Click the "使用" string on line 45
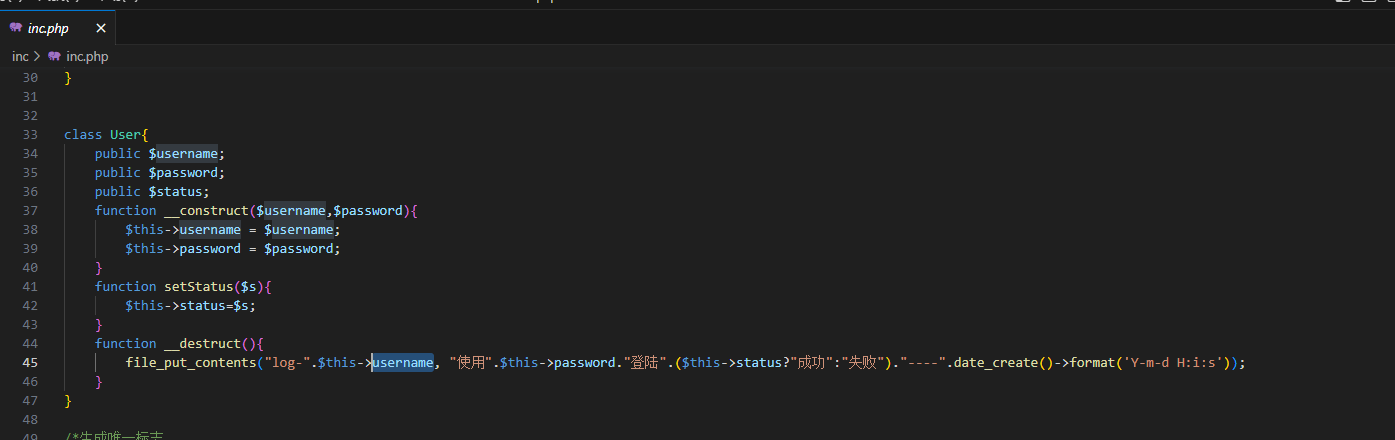The width and height of the screenshot is (1395, 440). point(472,362)
